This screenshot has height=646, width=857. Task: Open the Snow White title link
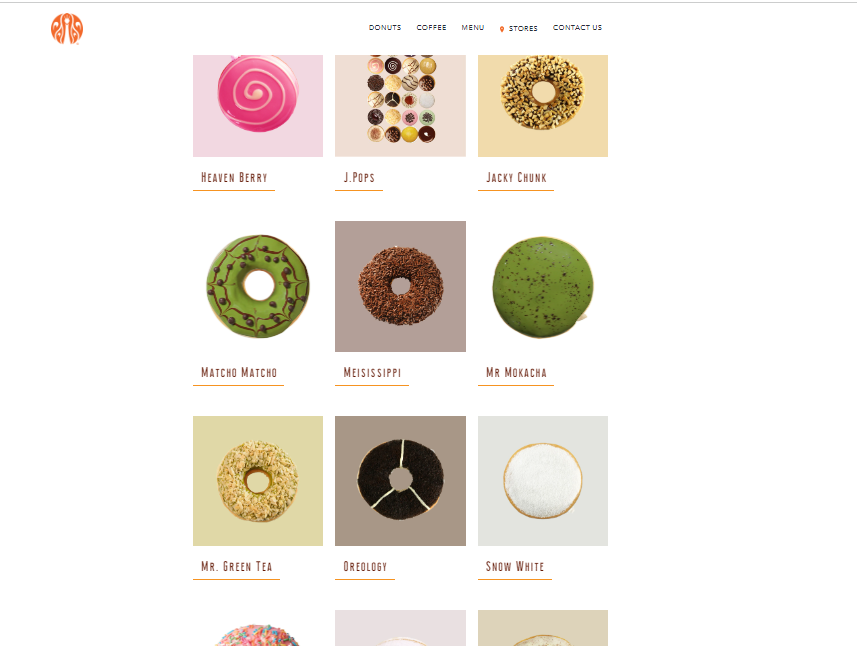tap(515, 567)
